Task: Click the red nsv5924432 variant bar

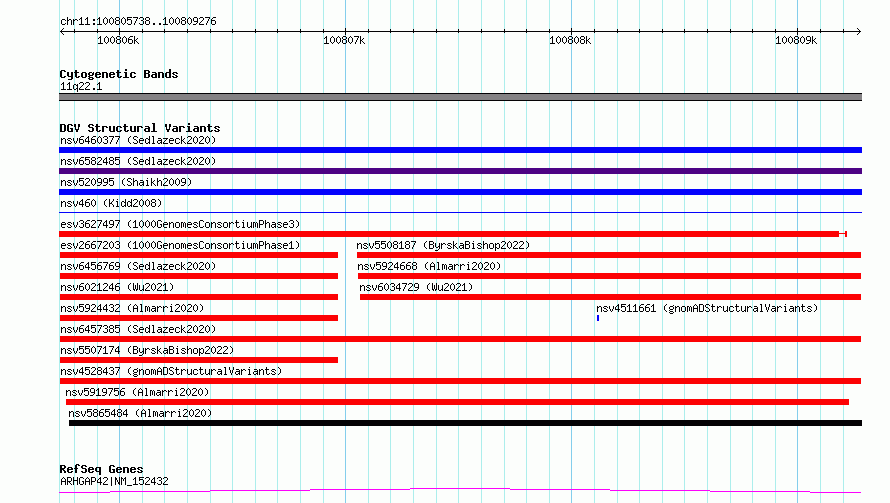Action: point(199,318)
